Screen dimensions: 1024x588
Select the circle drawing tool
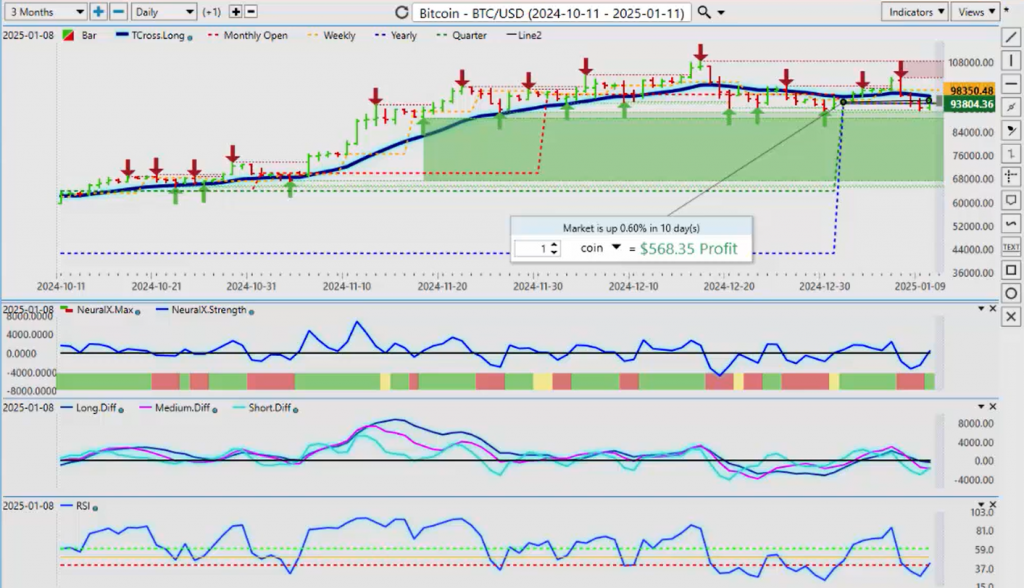point(1011,293)
